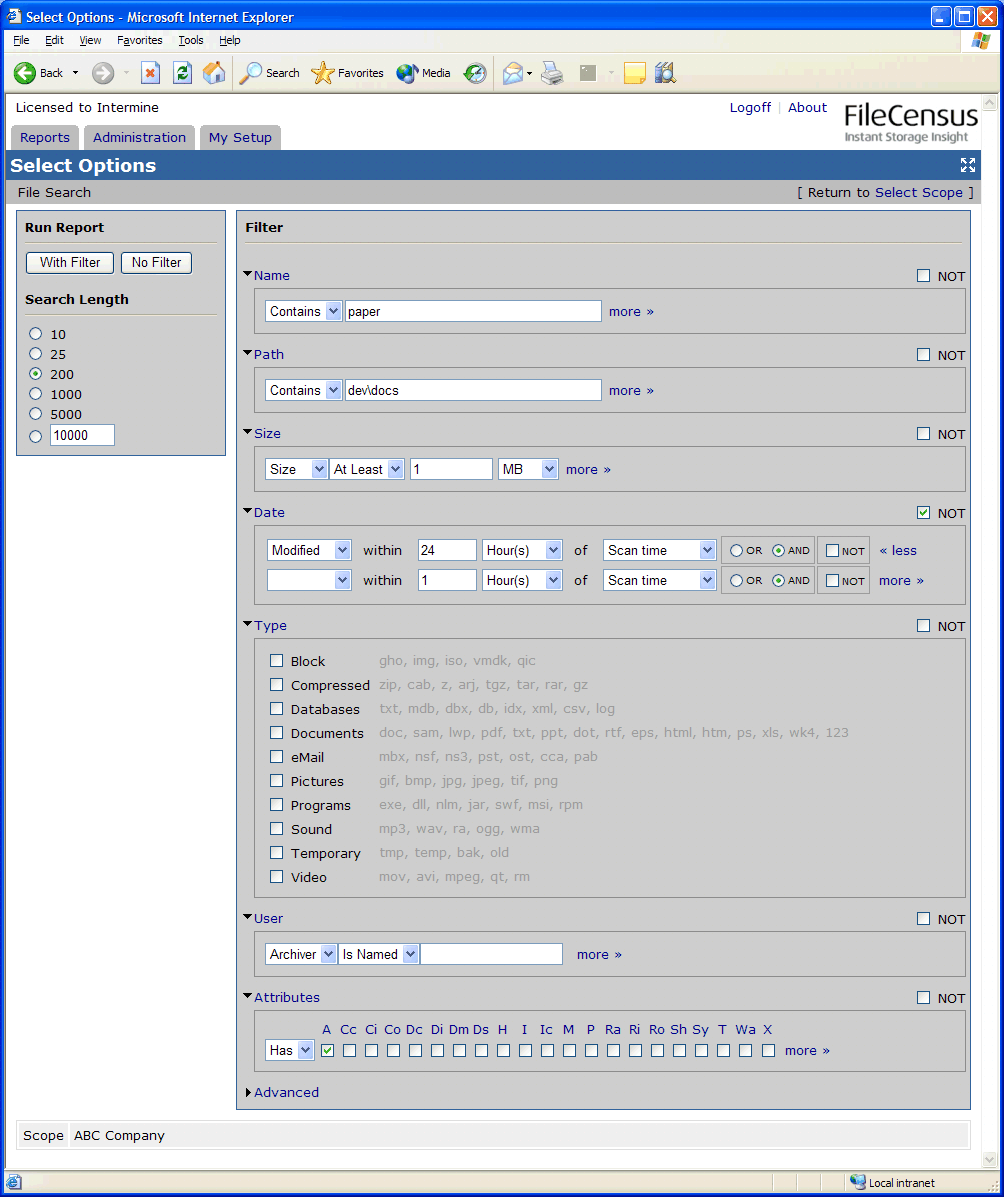Click the No Filter button
1004x1197 pixels.
tap(157, 263)
